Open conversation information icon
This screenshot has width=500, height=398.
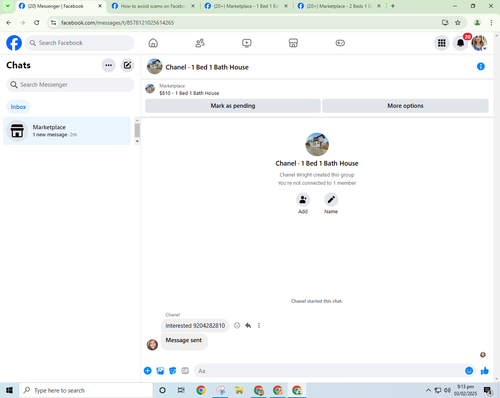pyautogui.click(x=481, y=67)
